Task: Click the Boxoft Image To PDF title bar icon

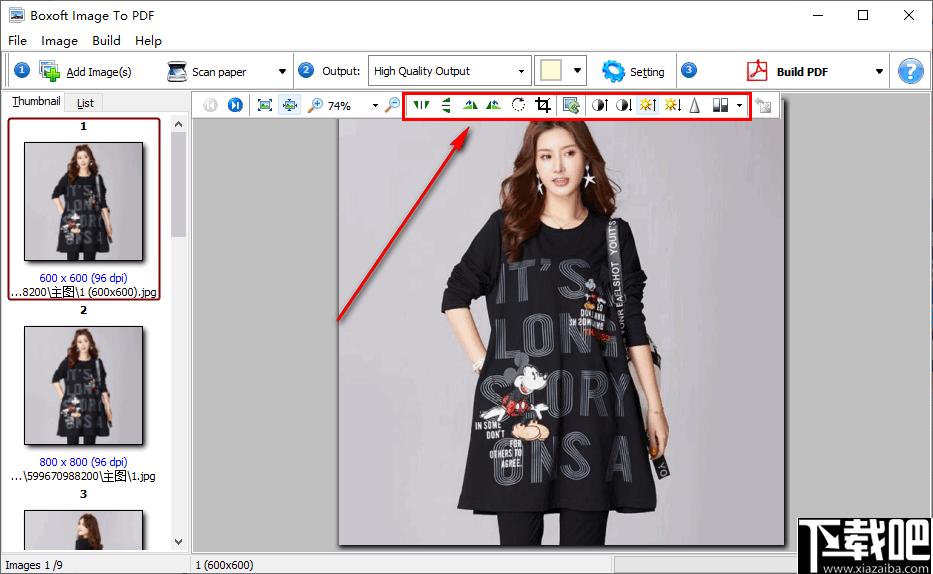Action: 16,15
